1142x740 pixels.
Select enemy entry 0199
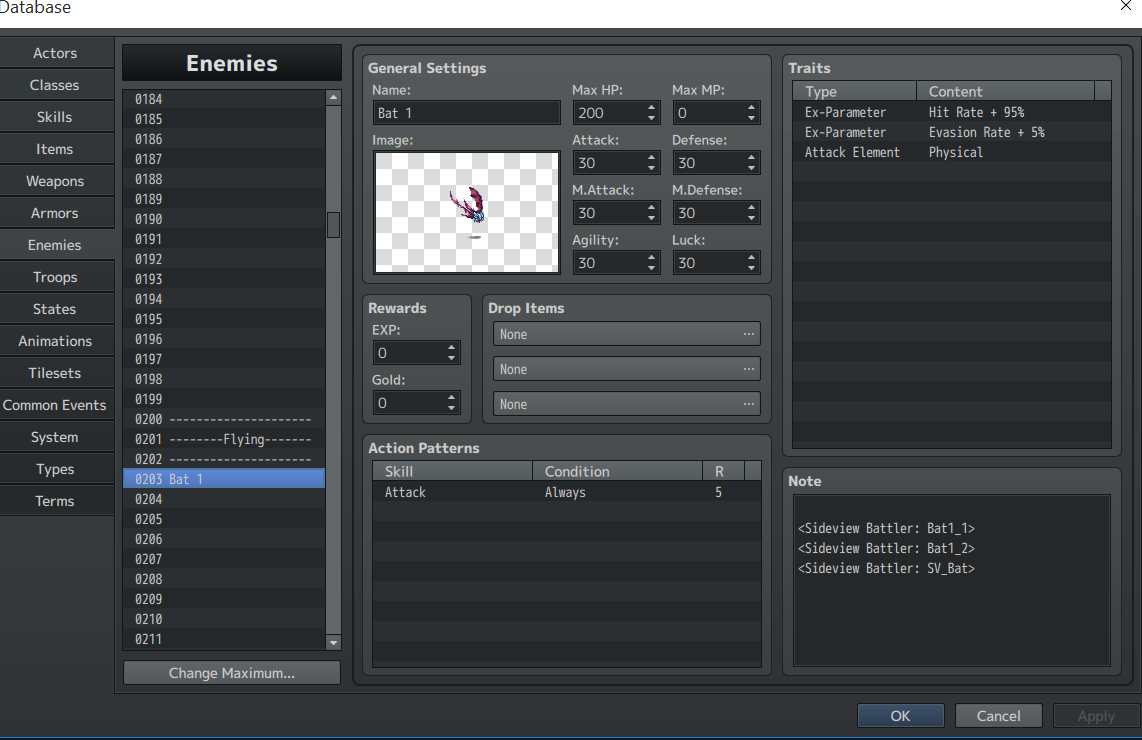click(x=224, y=399)
